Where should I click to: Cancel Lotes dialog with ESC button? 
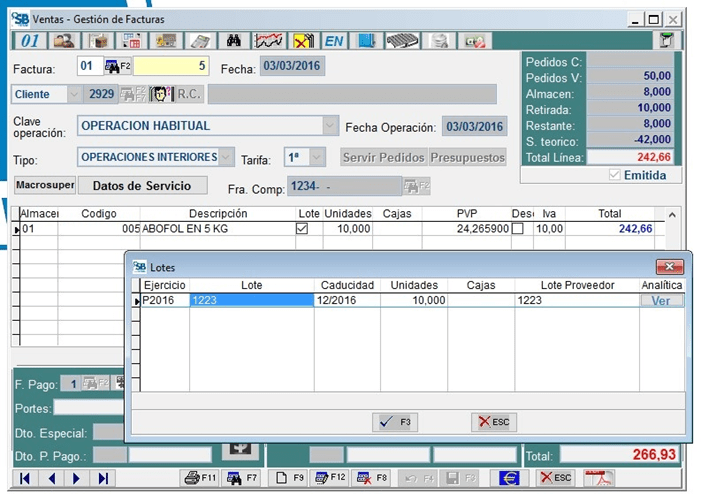494,422
